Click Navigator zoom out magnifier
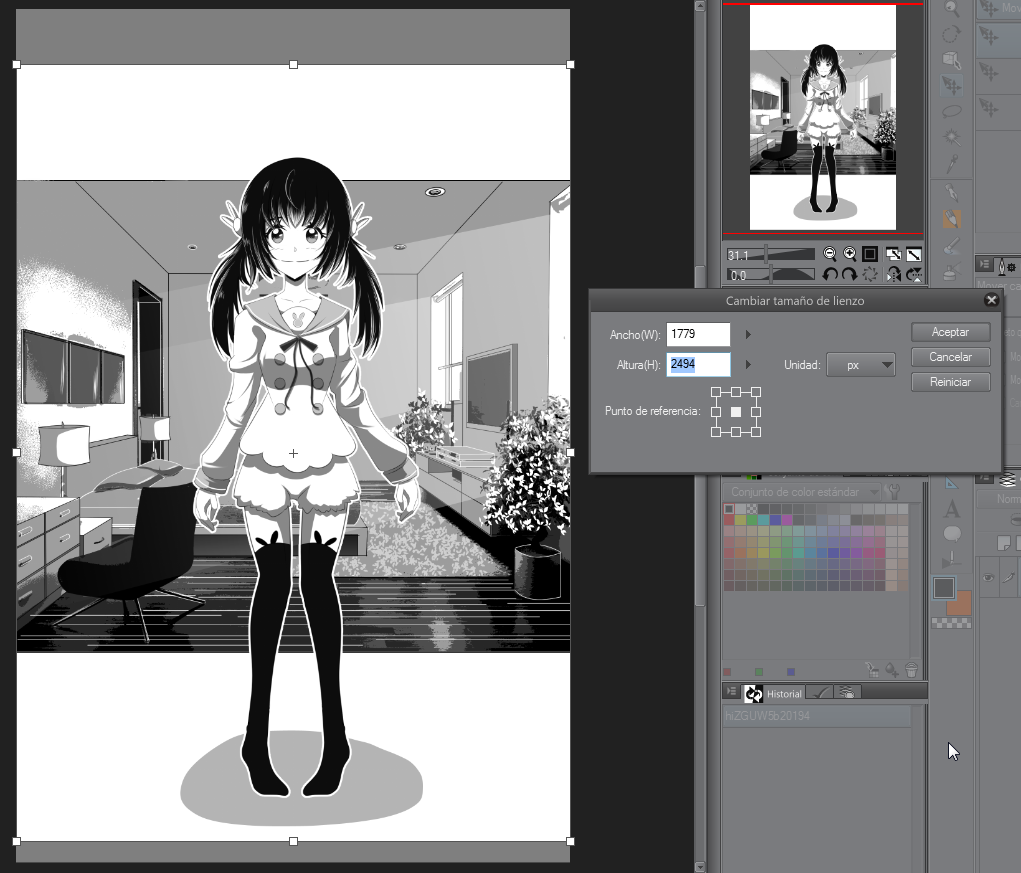Image resolution: width=1021 pixels, height=873 pixels. coord(830,254)
